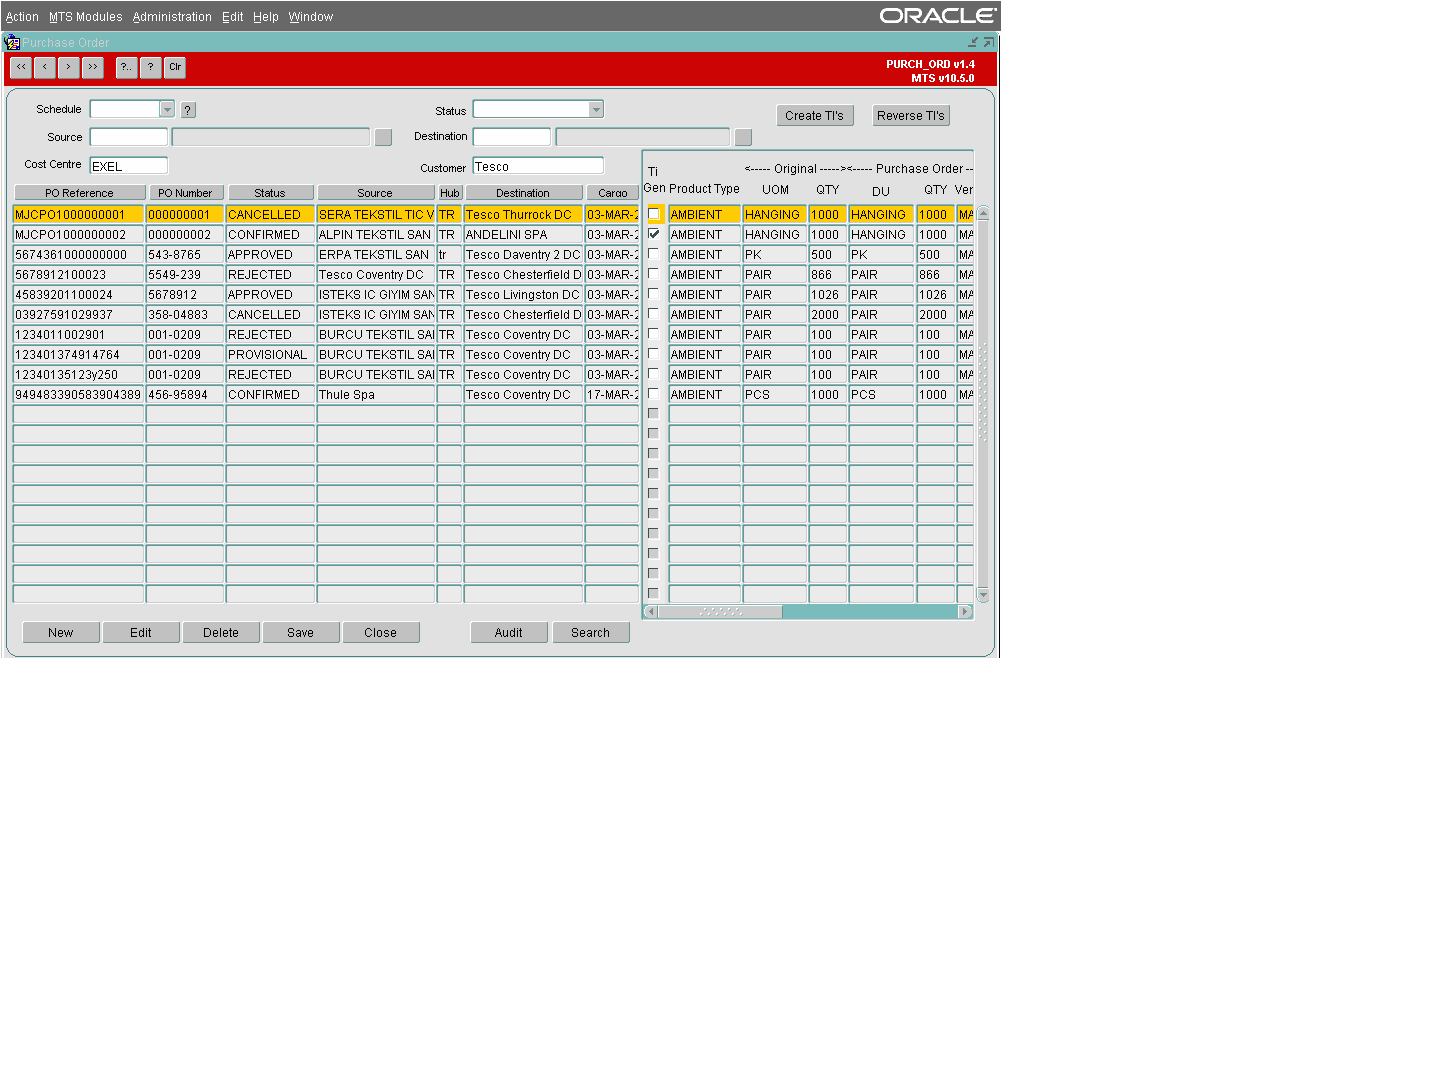The height and width of the screenshot is (1074, 1433).
Task: Click the Cargo column header
Action: 613,193
